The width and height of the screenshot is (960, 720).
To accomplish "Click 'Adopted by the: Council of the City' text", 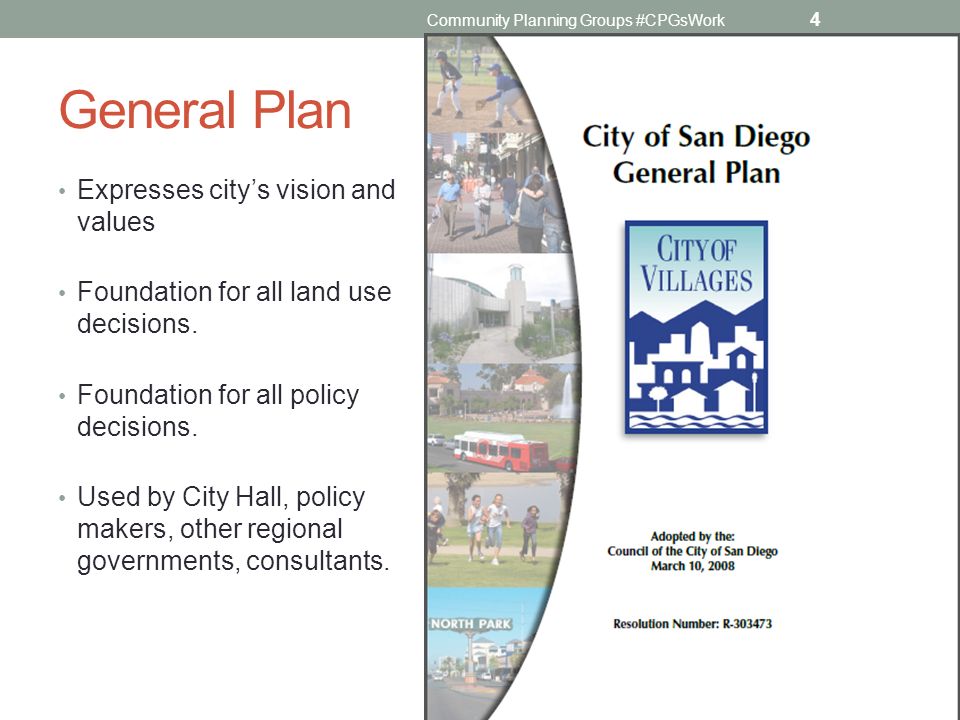I will click(x=692, y=544).
